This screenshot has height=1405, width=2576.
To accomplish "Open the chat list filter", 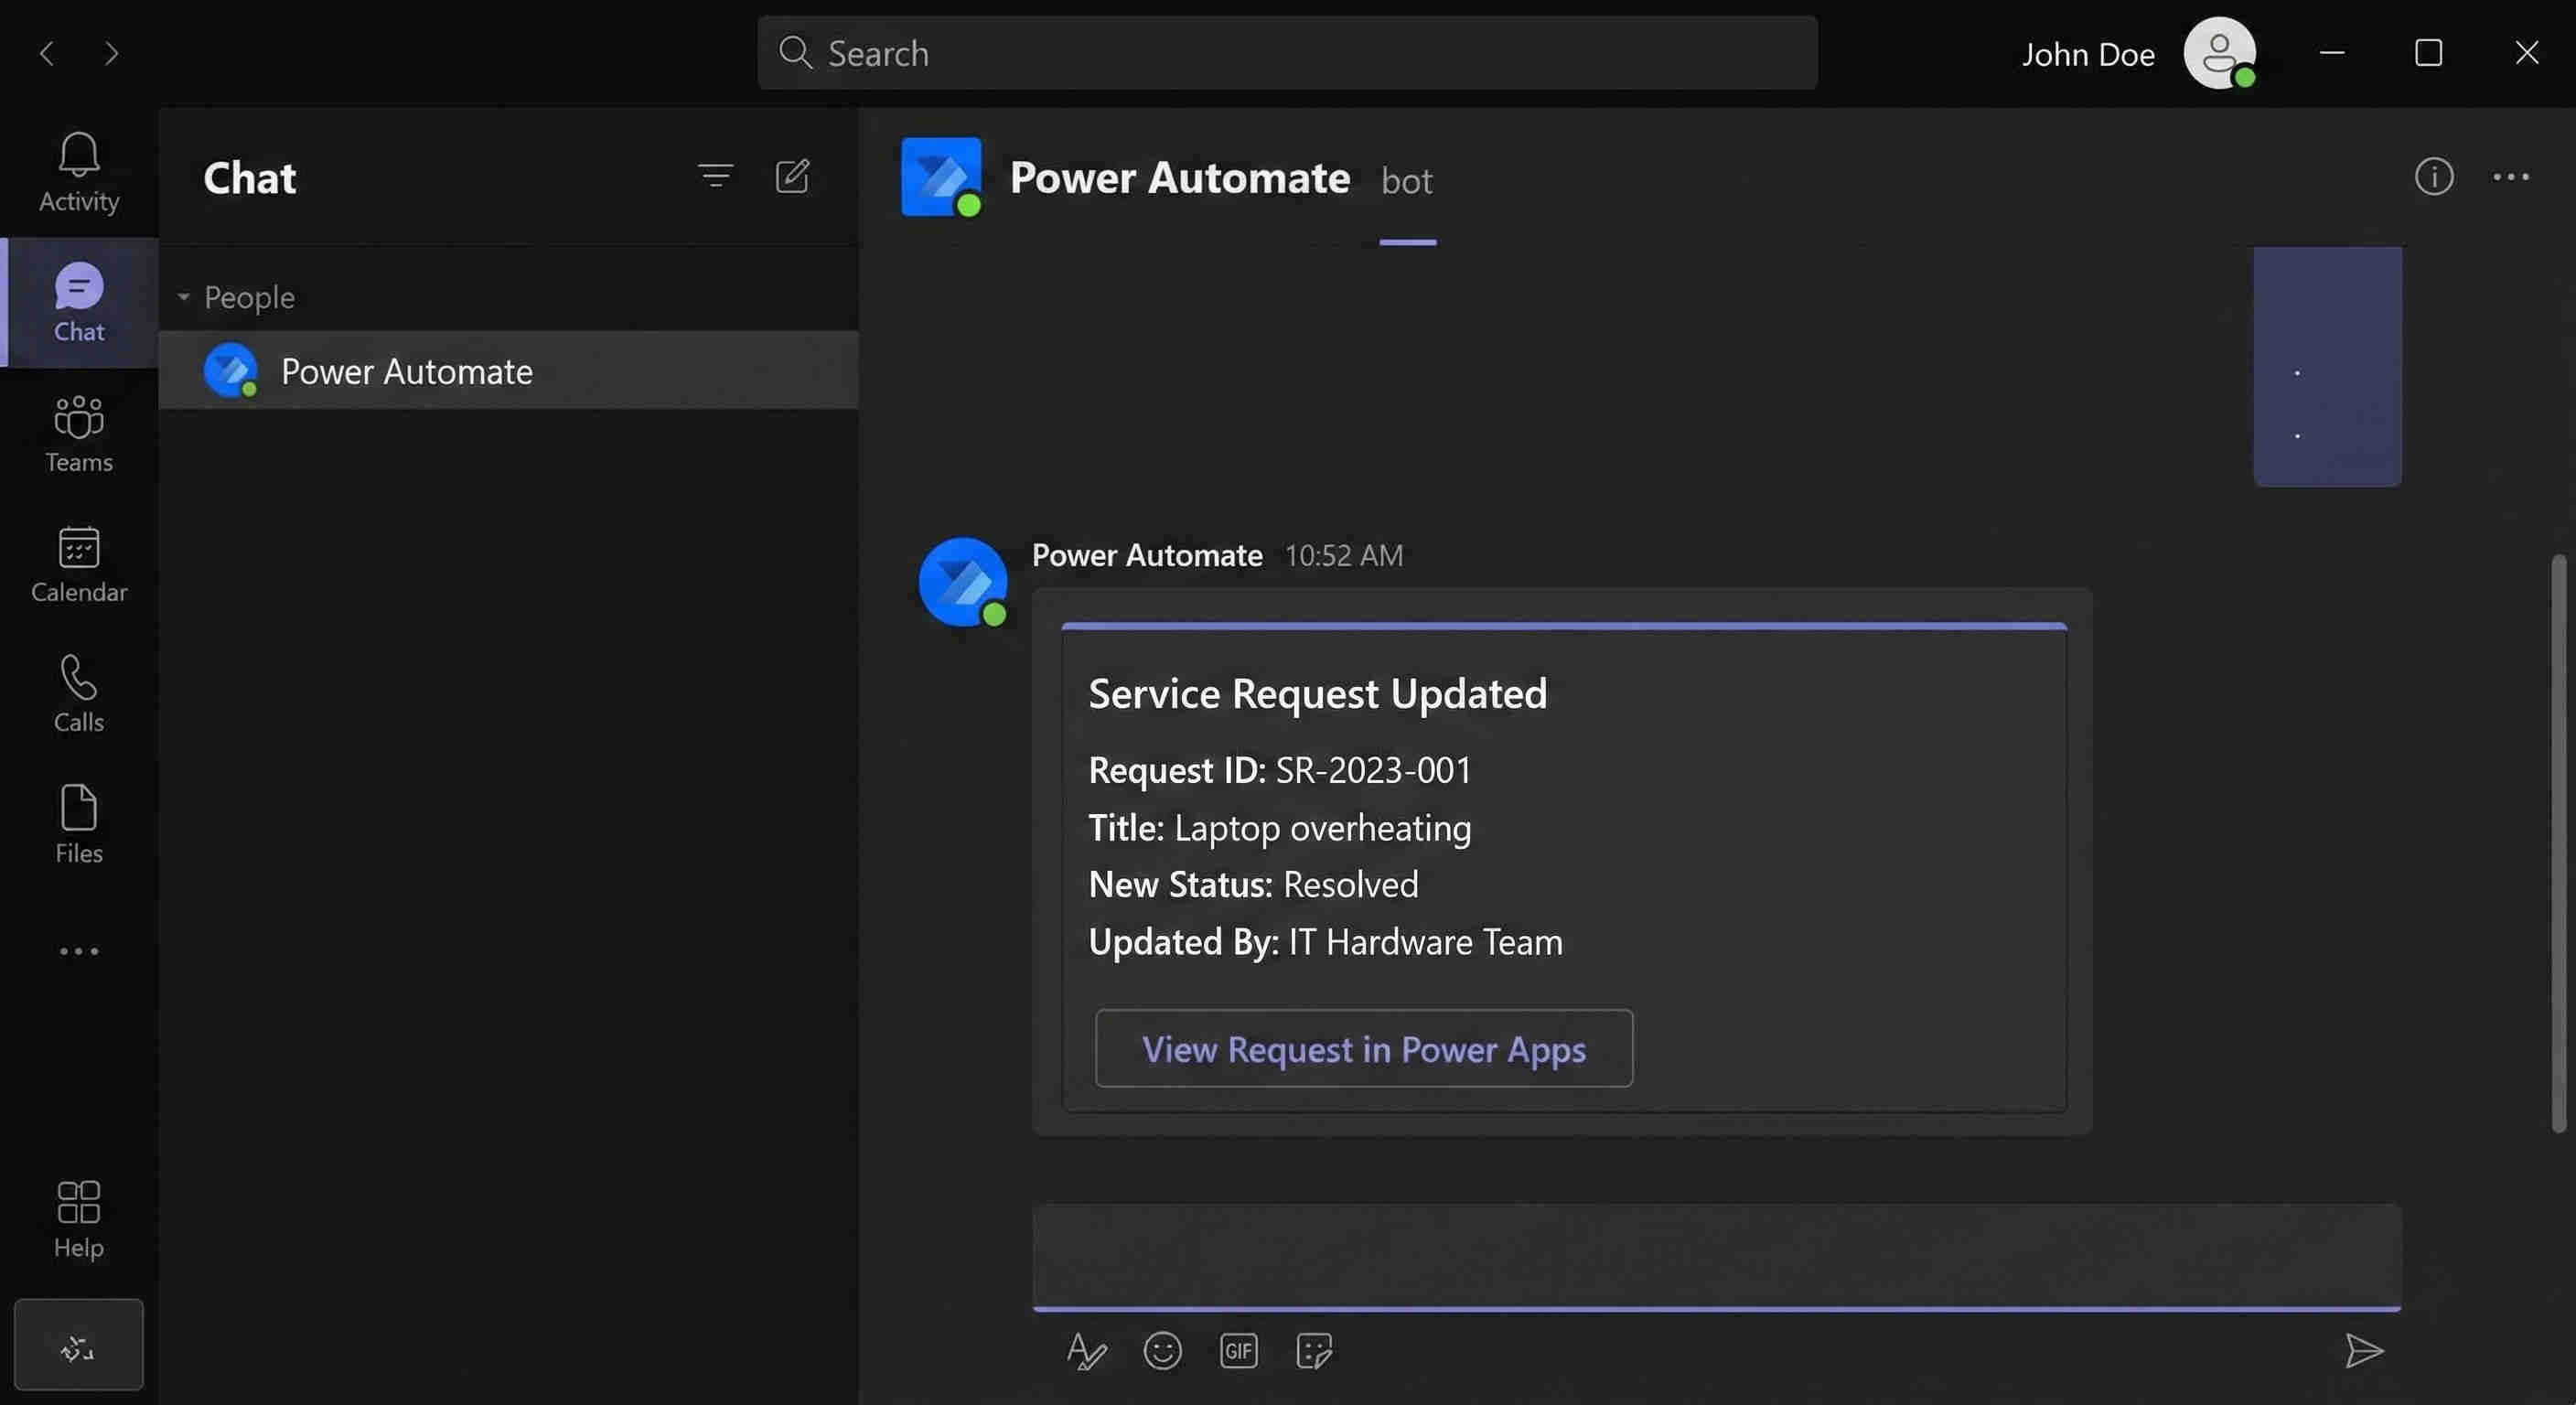I will (x=715, y=177).
